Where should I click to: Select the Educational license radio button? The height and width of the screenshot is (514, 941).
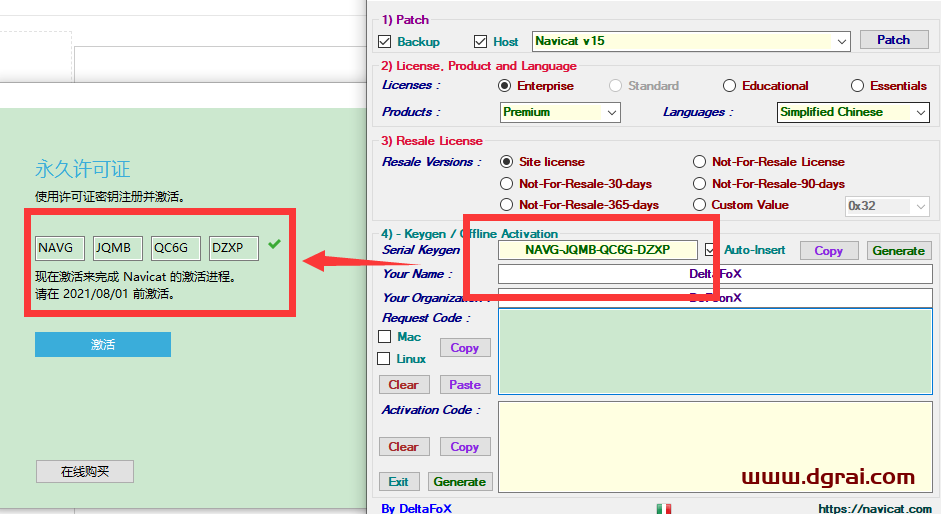(x=730, y=86)
